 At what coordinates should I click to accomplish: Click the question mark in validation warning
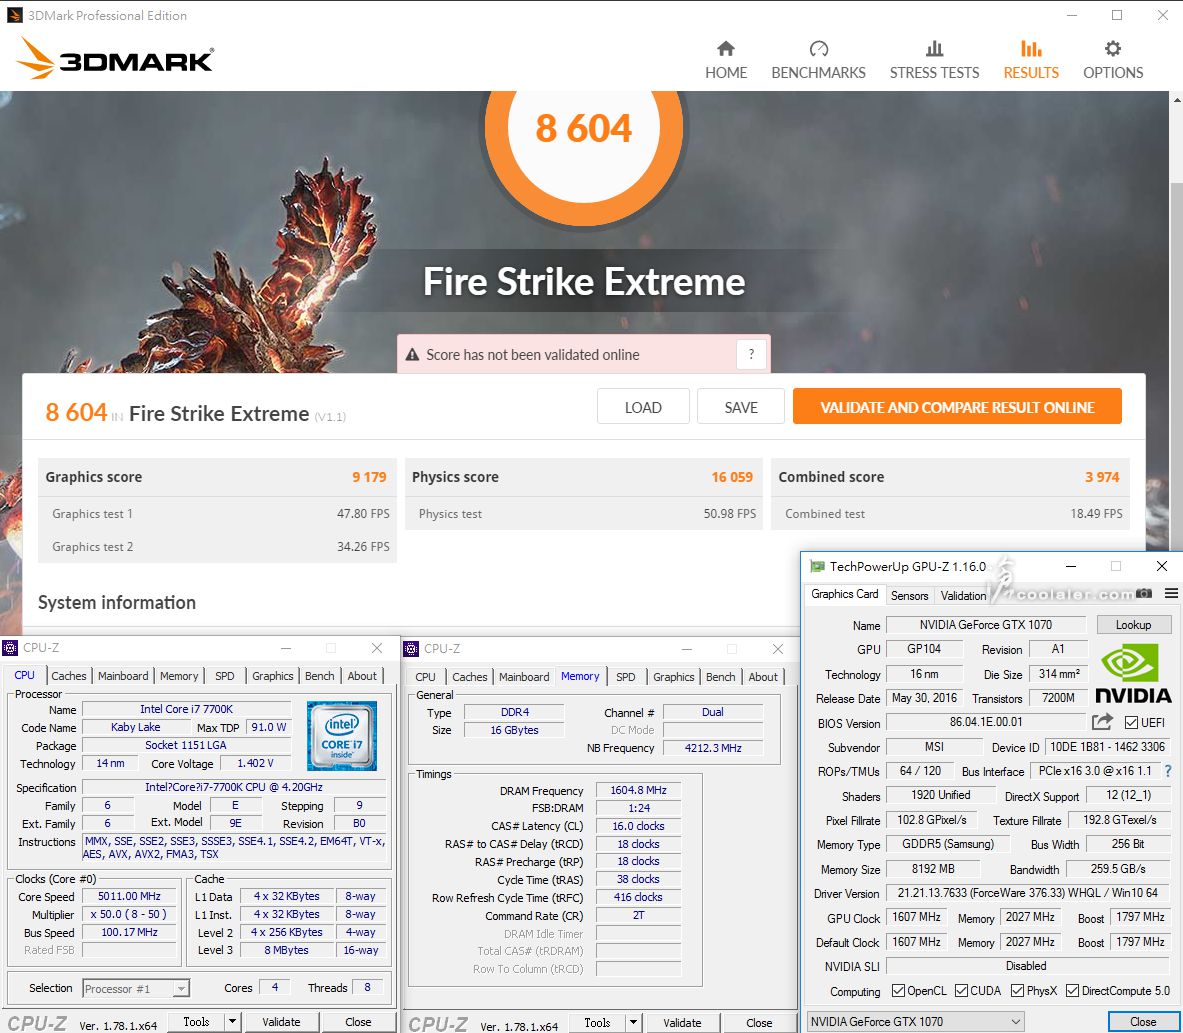pos(751,354)
